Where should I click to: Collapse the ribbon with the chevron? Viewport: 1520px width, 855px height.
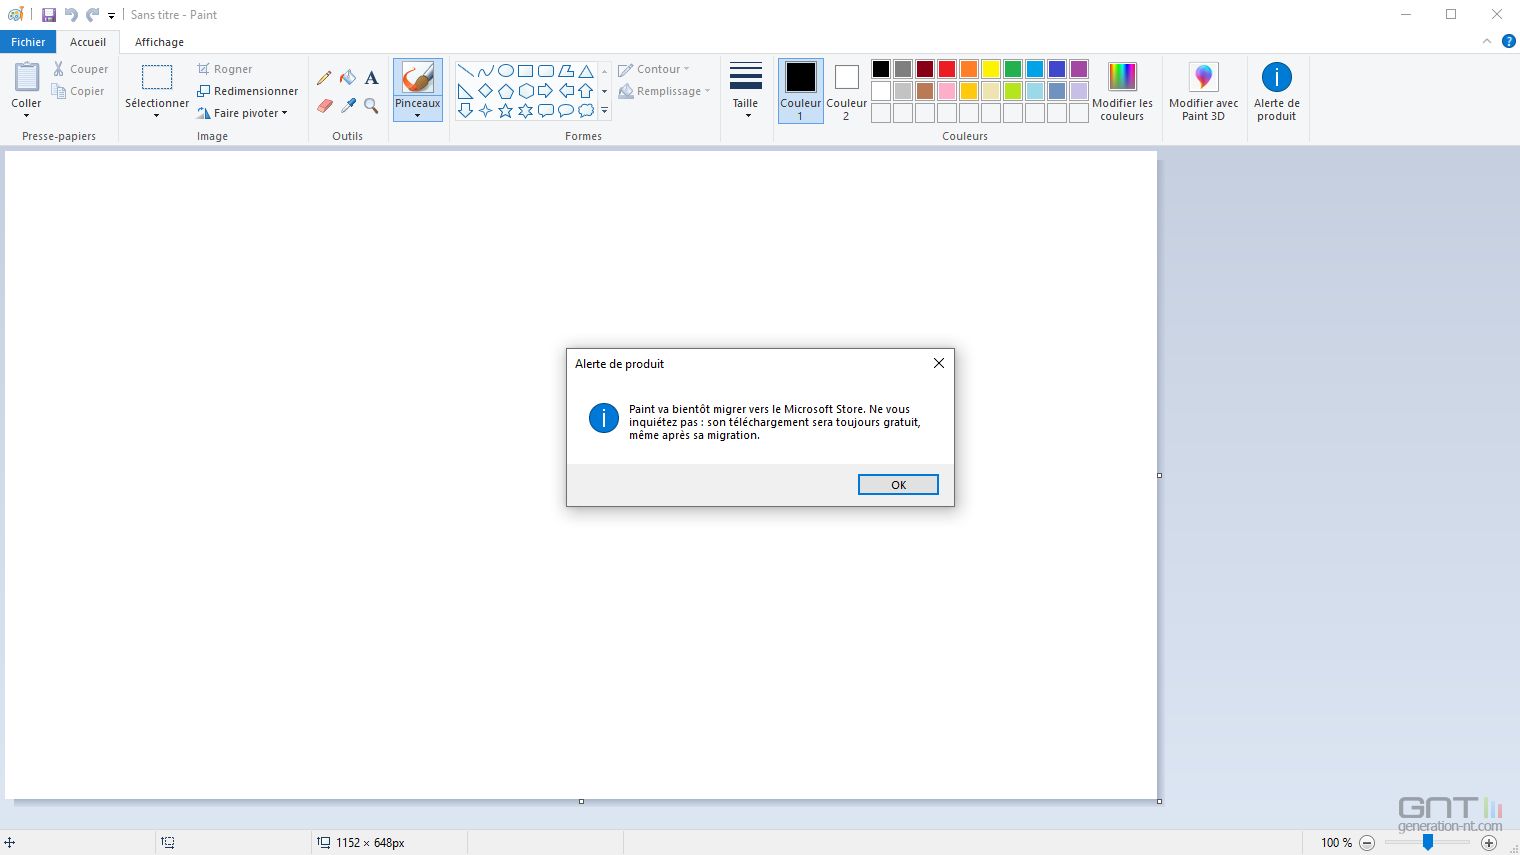pos(1487,41)
